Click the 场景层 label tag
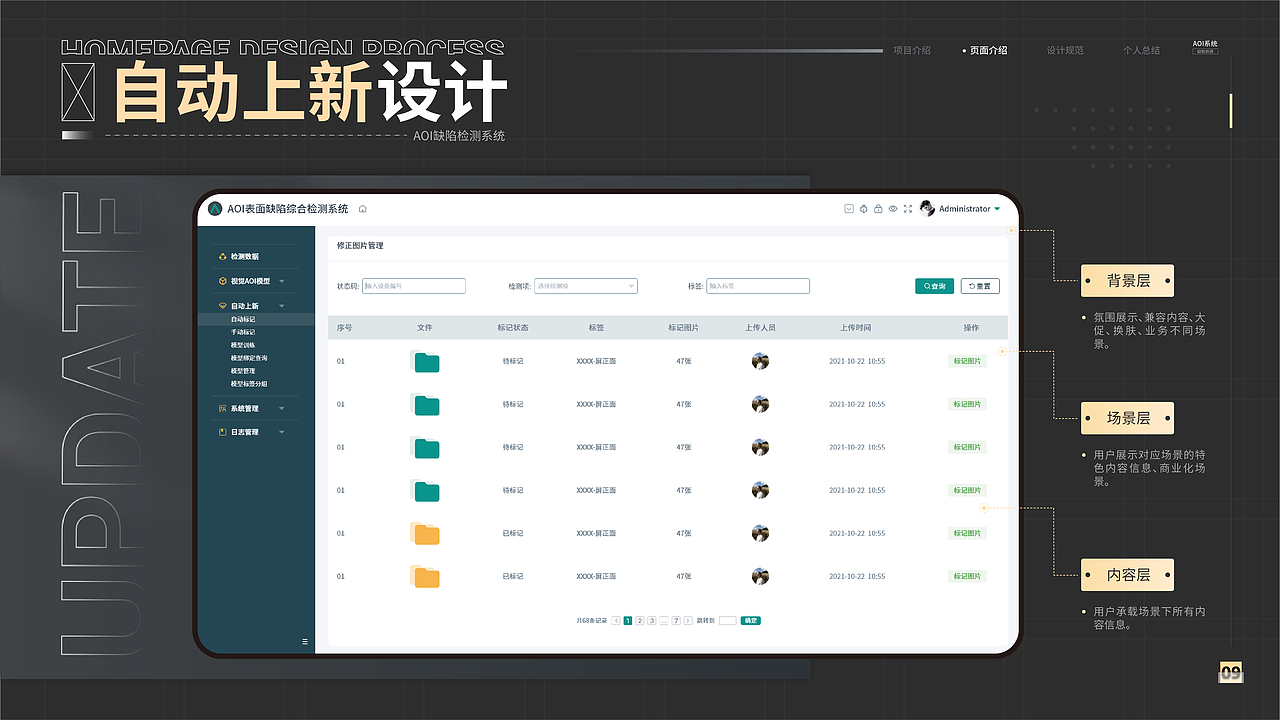 tap(1128, 418)
